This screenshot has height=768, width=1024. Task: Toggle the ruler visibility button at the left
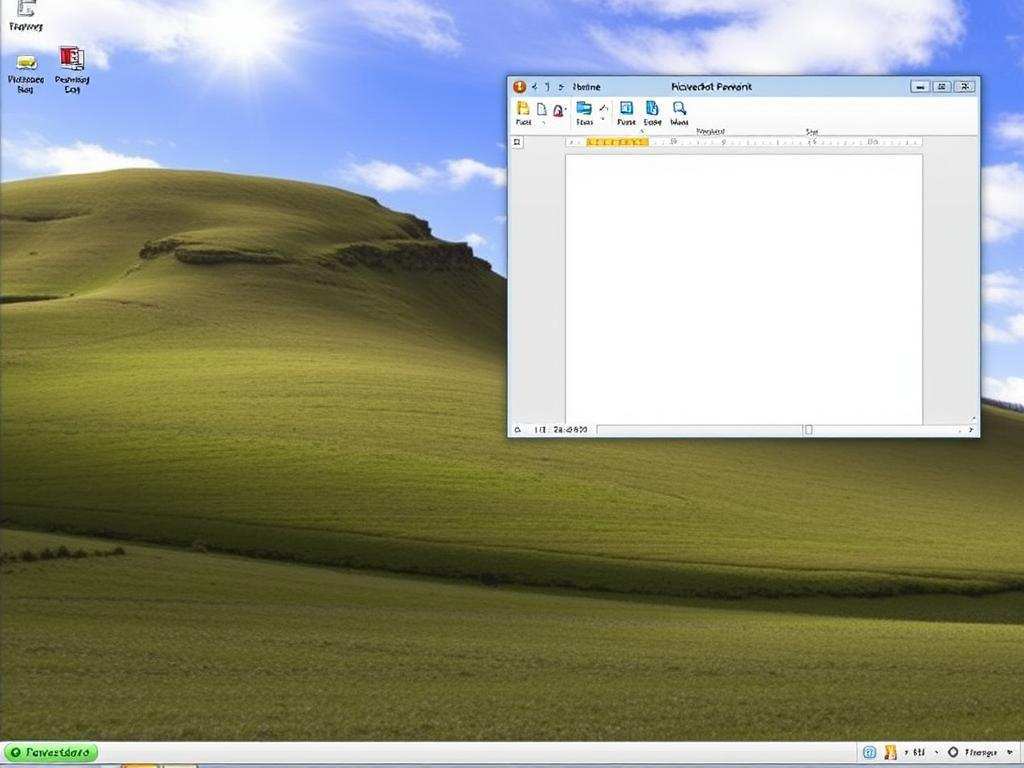[x=516, y=141]
